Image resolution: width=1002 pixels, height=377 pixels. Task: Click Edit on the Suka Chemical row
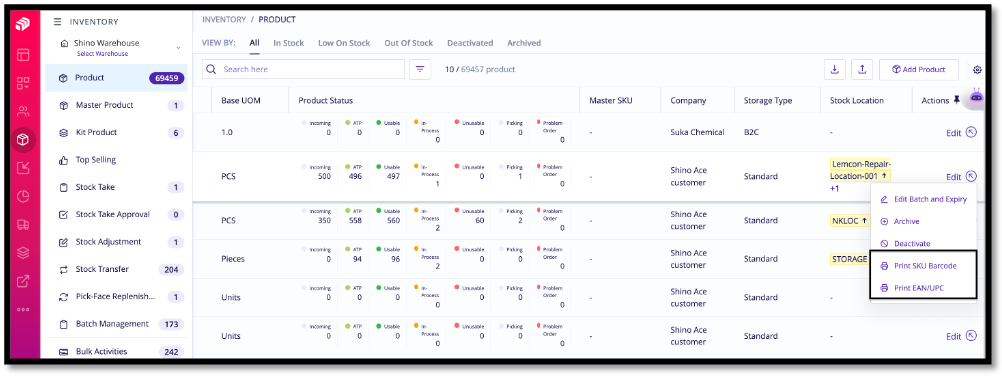(953, 133)
